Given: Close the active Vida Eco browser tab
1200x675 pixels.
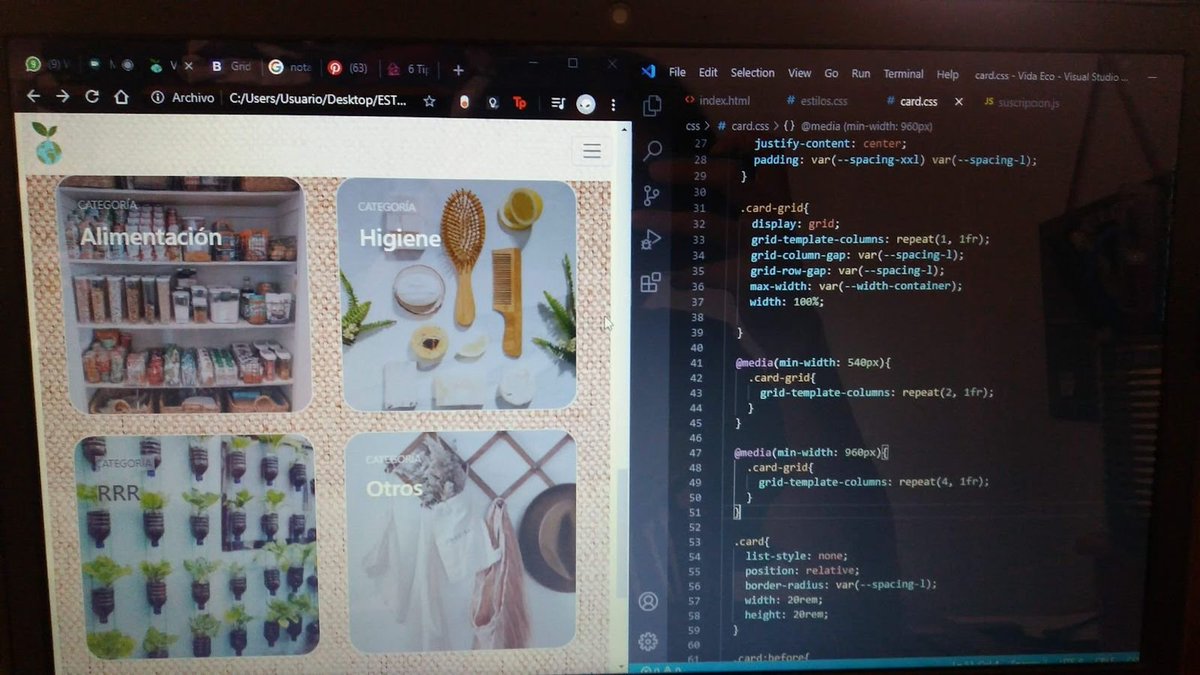Looking at the screenshot, I should [x=189, y=66].
